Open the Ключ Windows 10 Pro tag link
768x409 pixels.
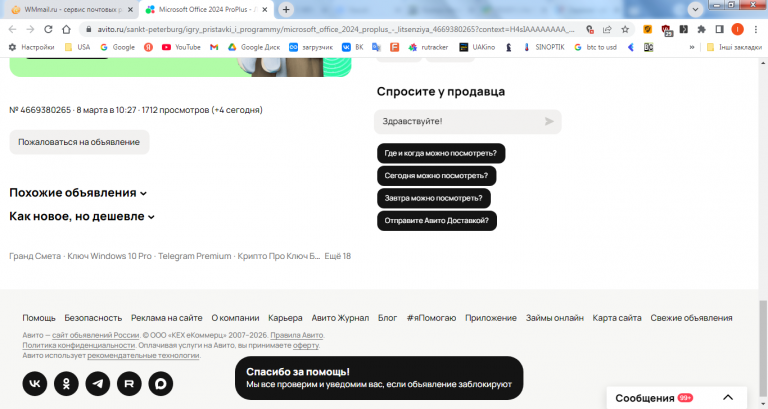[109, 256]
